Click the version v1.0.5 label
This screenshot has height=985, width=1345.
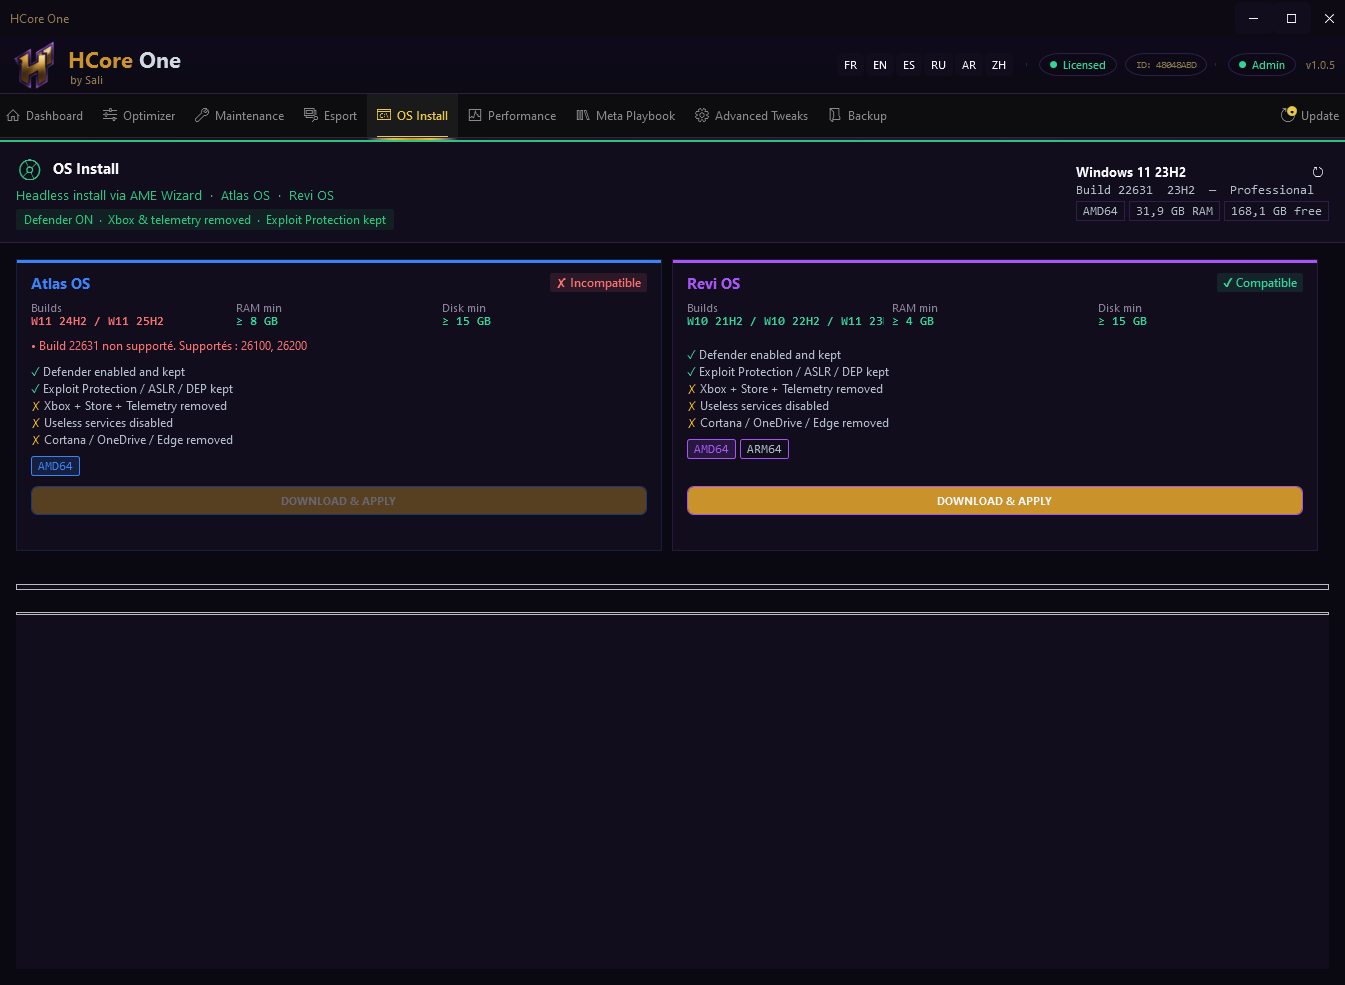pyautogui.click(x=1320, y=65)
